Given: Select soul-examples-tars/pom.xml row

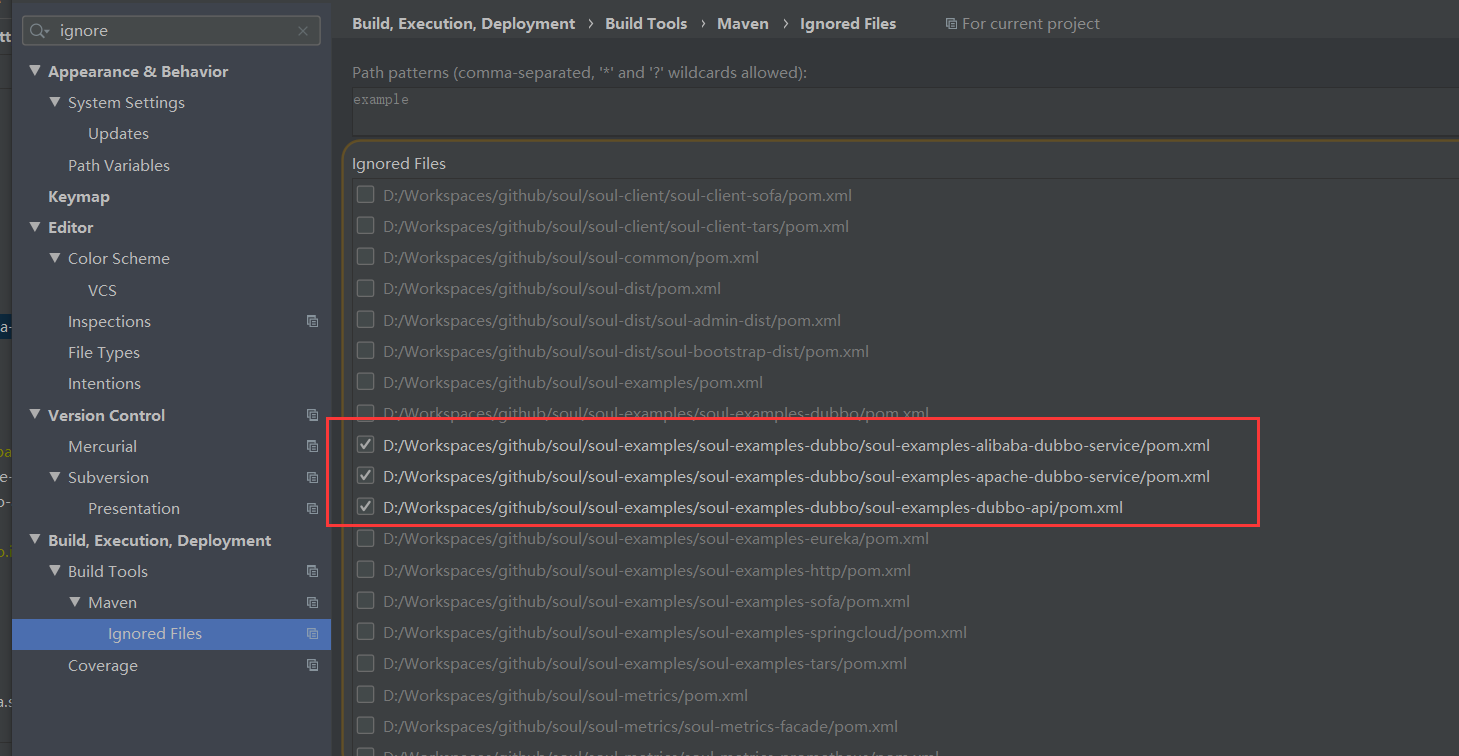Looking at the screenshot, I should point(645,663).
